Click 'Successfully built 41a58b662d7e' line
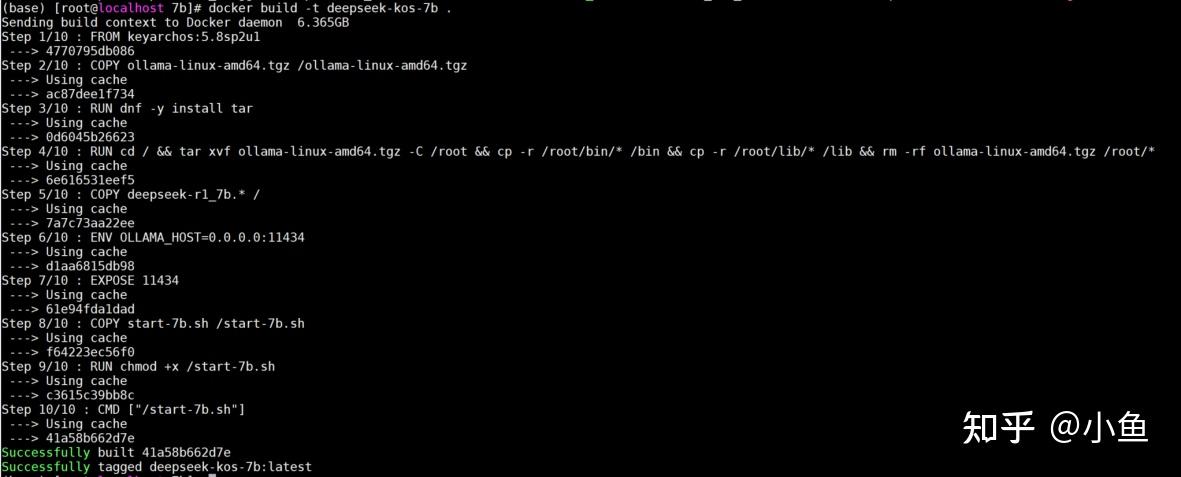 116,452
